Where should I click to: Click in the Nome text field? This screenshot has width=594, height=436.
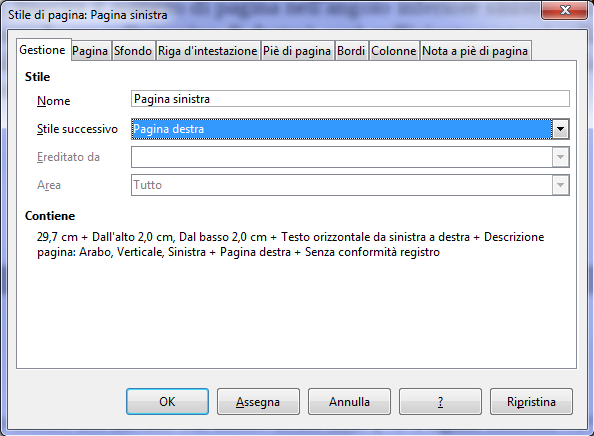[x=350, y=99]
